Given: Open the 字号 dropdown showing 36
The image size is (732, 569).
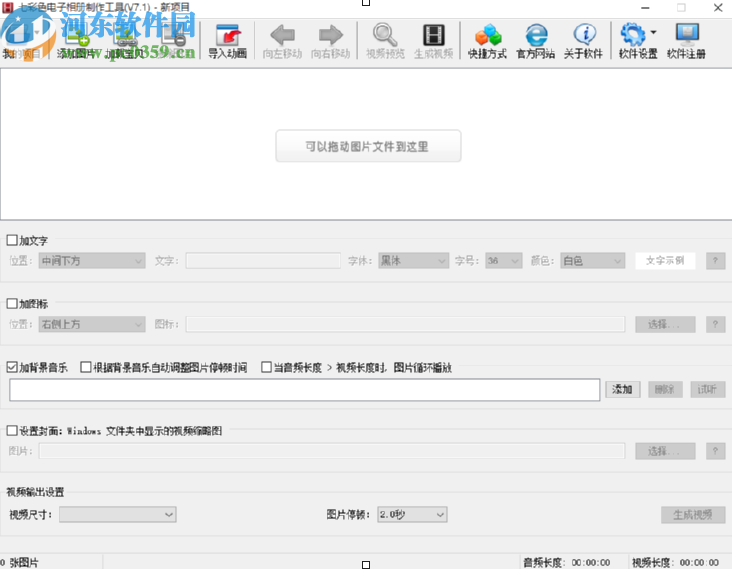Looking at the screenshot, I should 504,260.
